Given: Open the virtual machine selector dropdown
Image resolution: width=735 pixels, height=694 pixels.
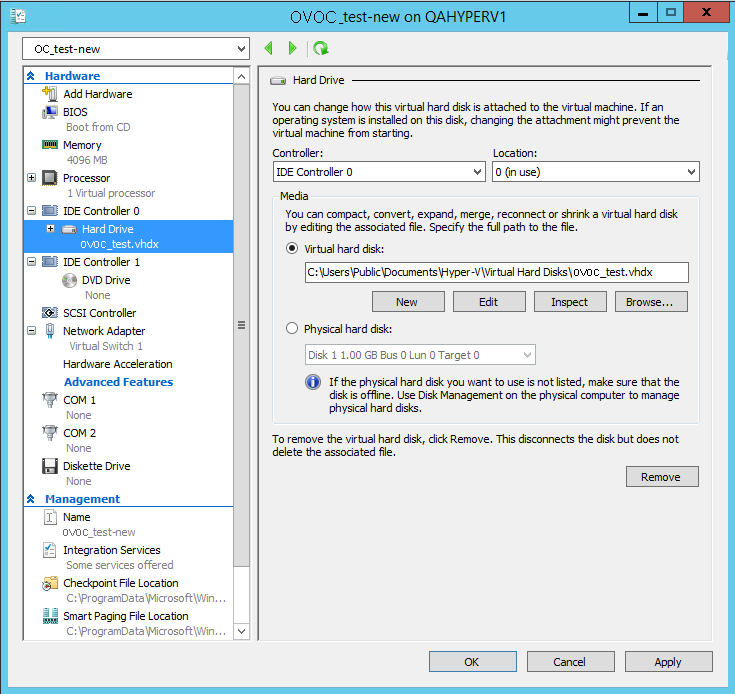Looking at the screenshot, I should pos(135,49).
